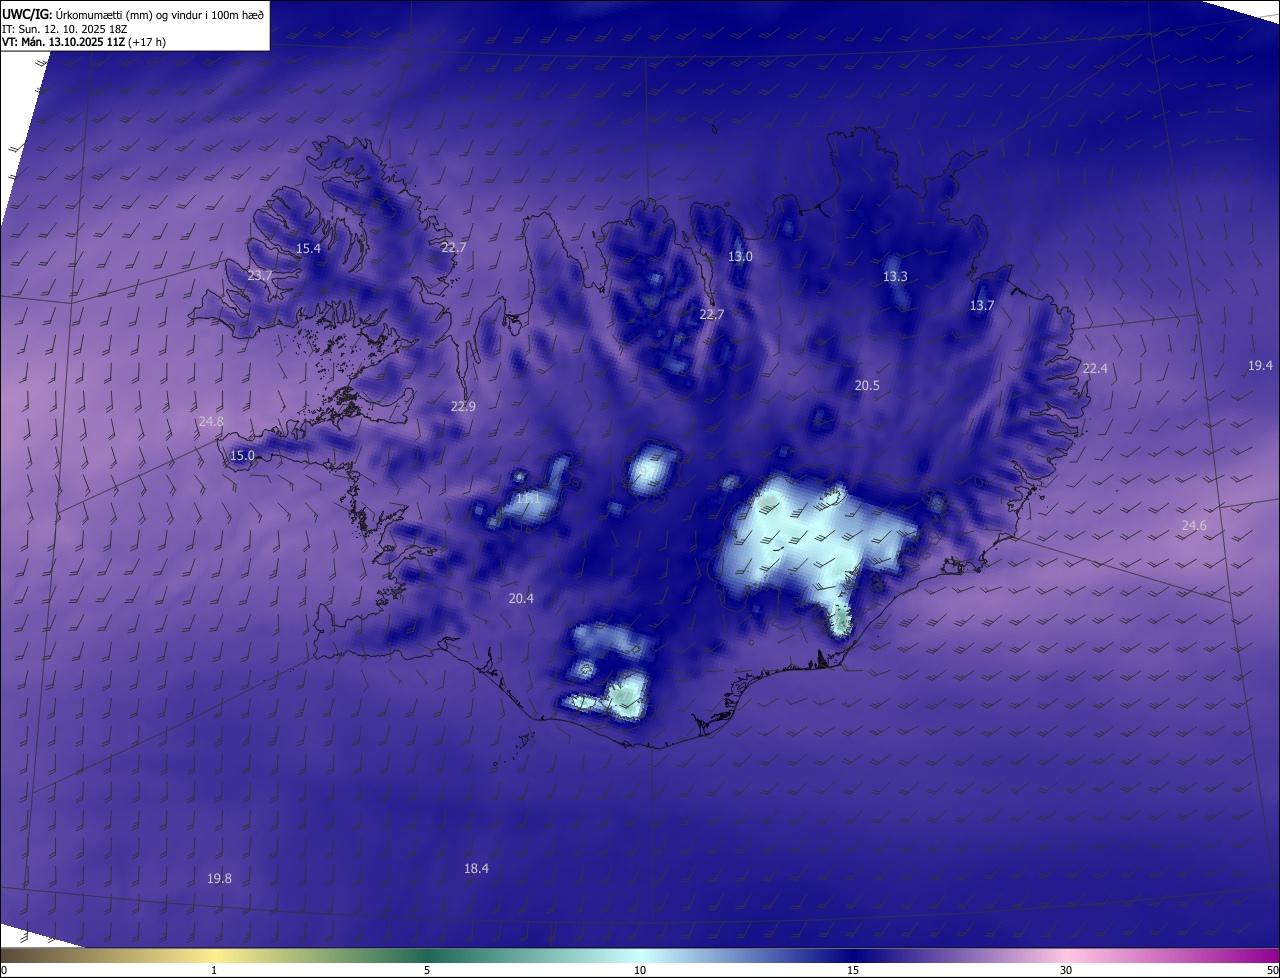Click the 20.4 value label on the map
This screenshot has height=978, width=1280.
pyautogui.click(x=521, y=599)
